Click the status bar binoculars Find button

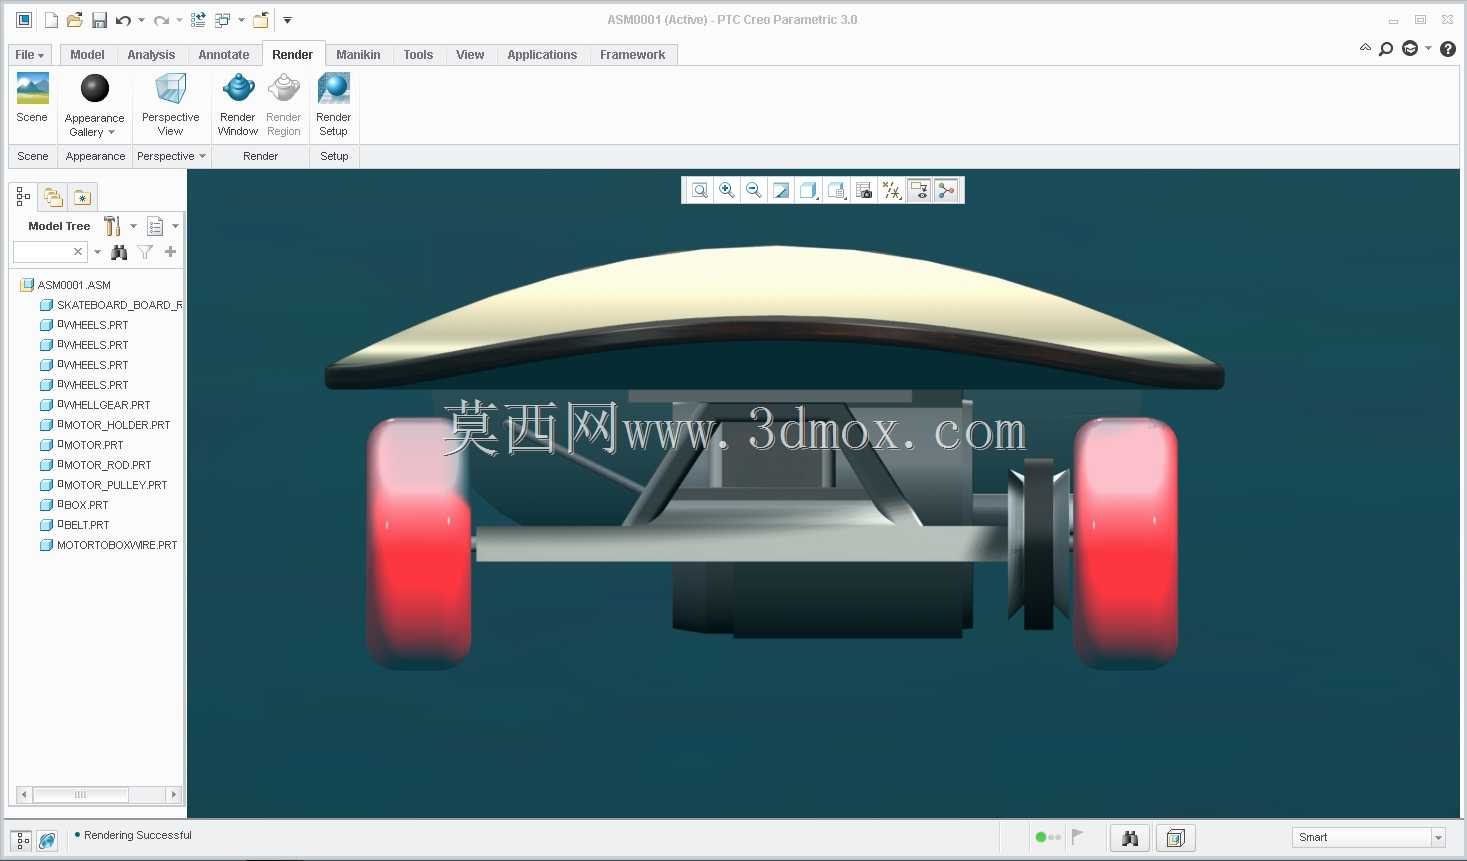1130,838
